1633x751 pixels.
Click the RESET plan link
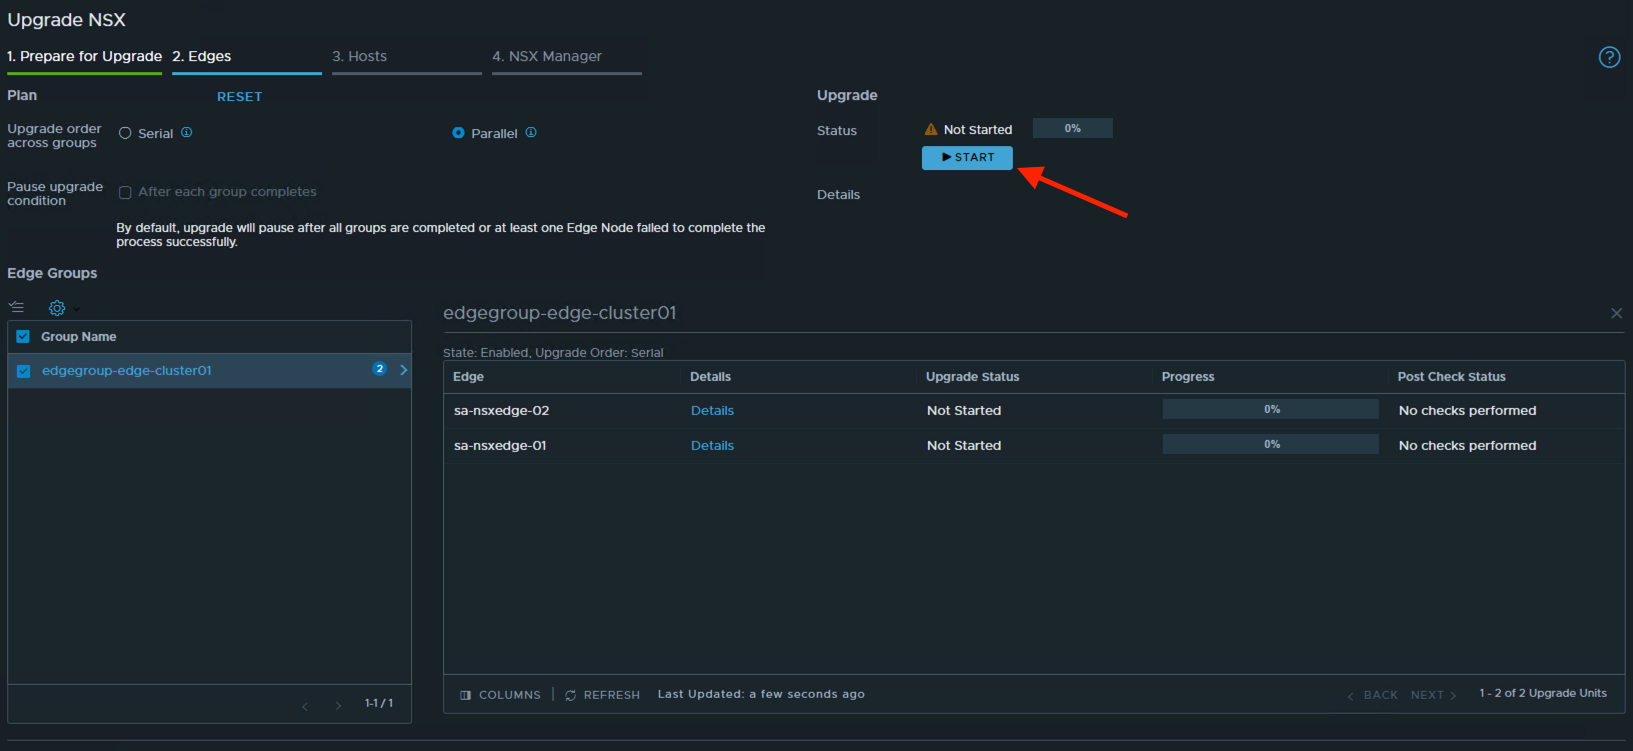click(240, 97)
